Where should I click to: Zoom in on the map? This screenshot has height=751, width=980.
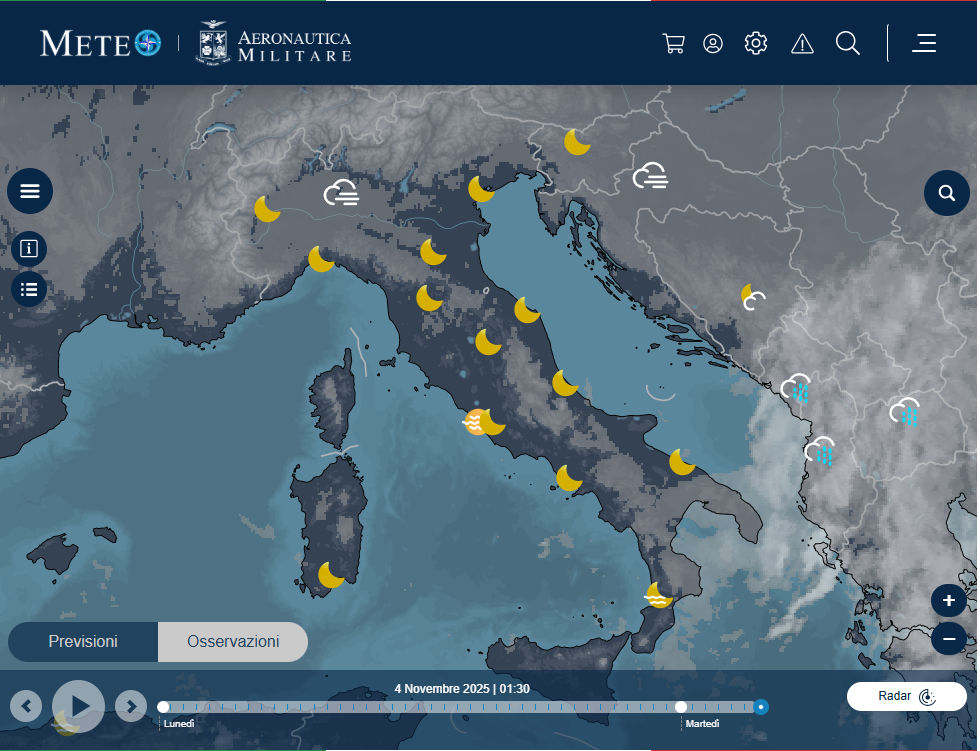(948, 601)
